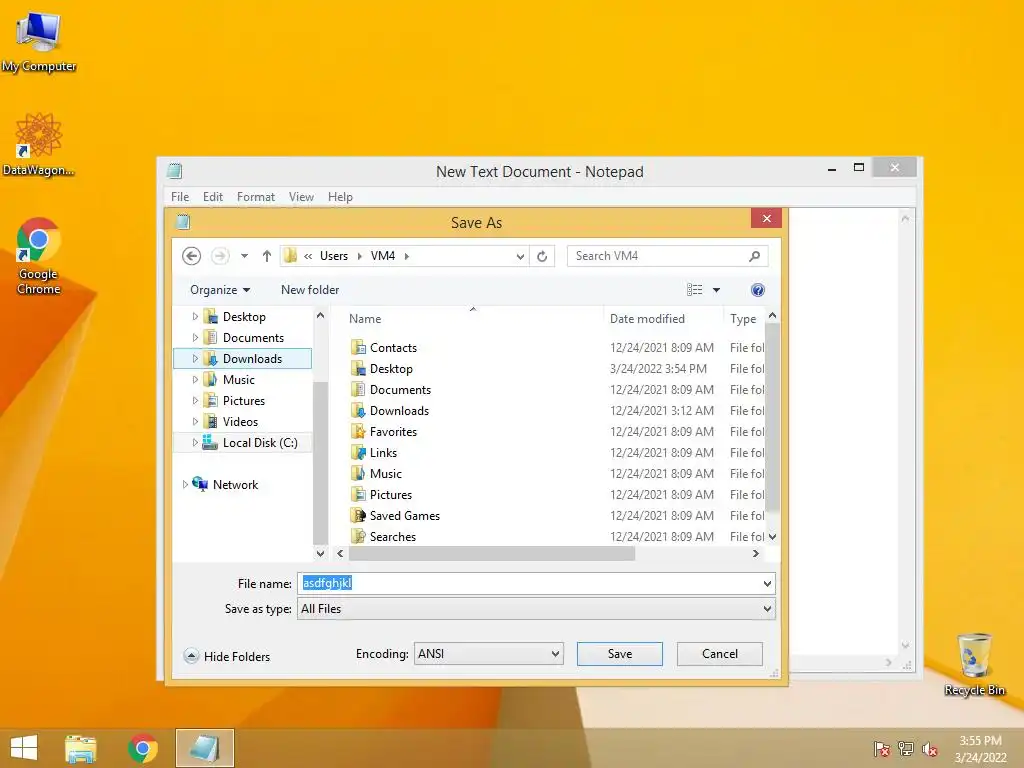1024x768 pixels.
Task: Open the File name history dropdown arrow
Action: [767, 583]
